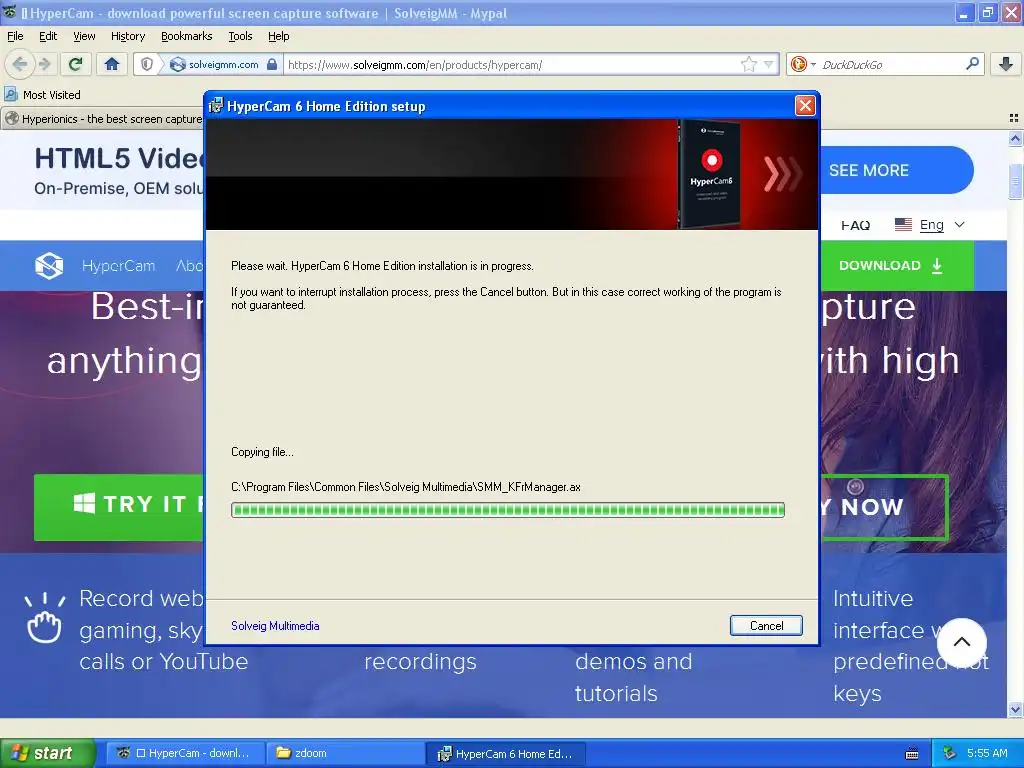Open the Edit menu
The width and height of the screenshot is (1024, 768).
click(48, 36)
